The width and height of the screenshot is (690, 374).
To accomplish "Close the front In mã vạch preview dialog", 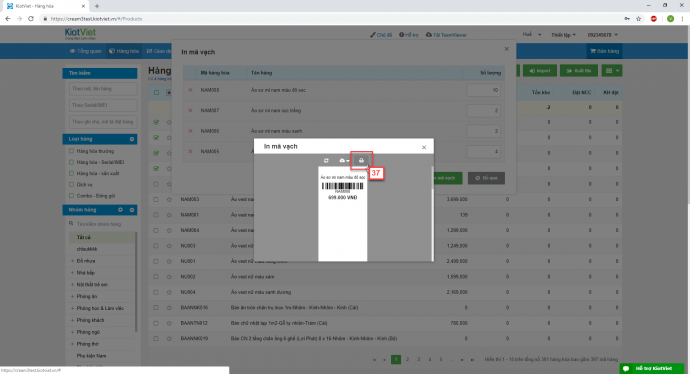I will tap(424, 147).
